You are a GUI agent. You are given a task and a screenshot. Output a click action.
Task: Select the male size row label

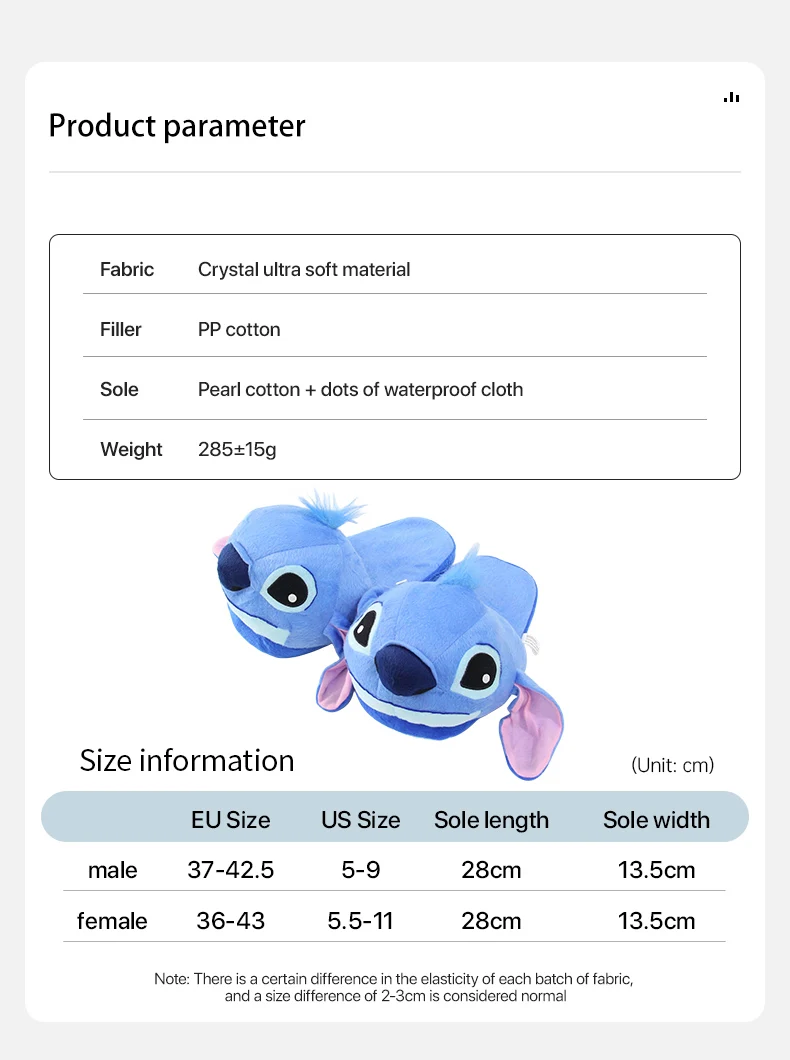coord(112,870)
